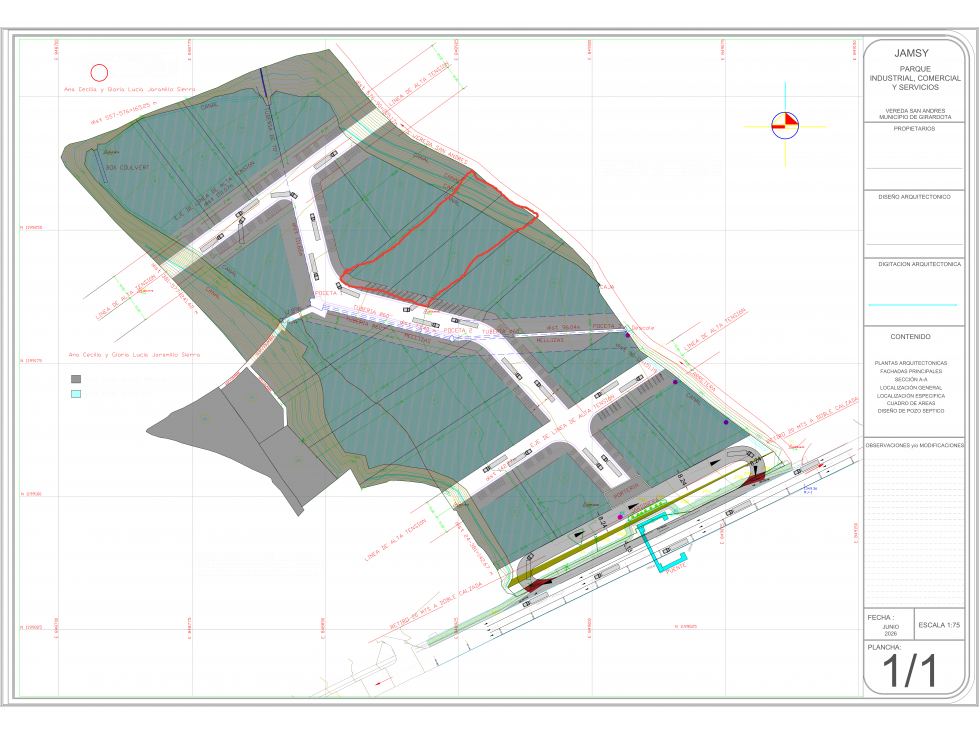
Task: Click the PROPIETARIOS heading
Action: 914,129
